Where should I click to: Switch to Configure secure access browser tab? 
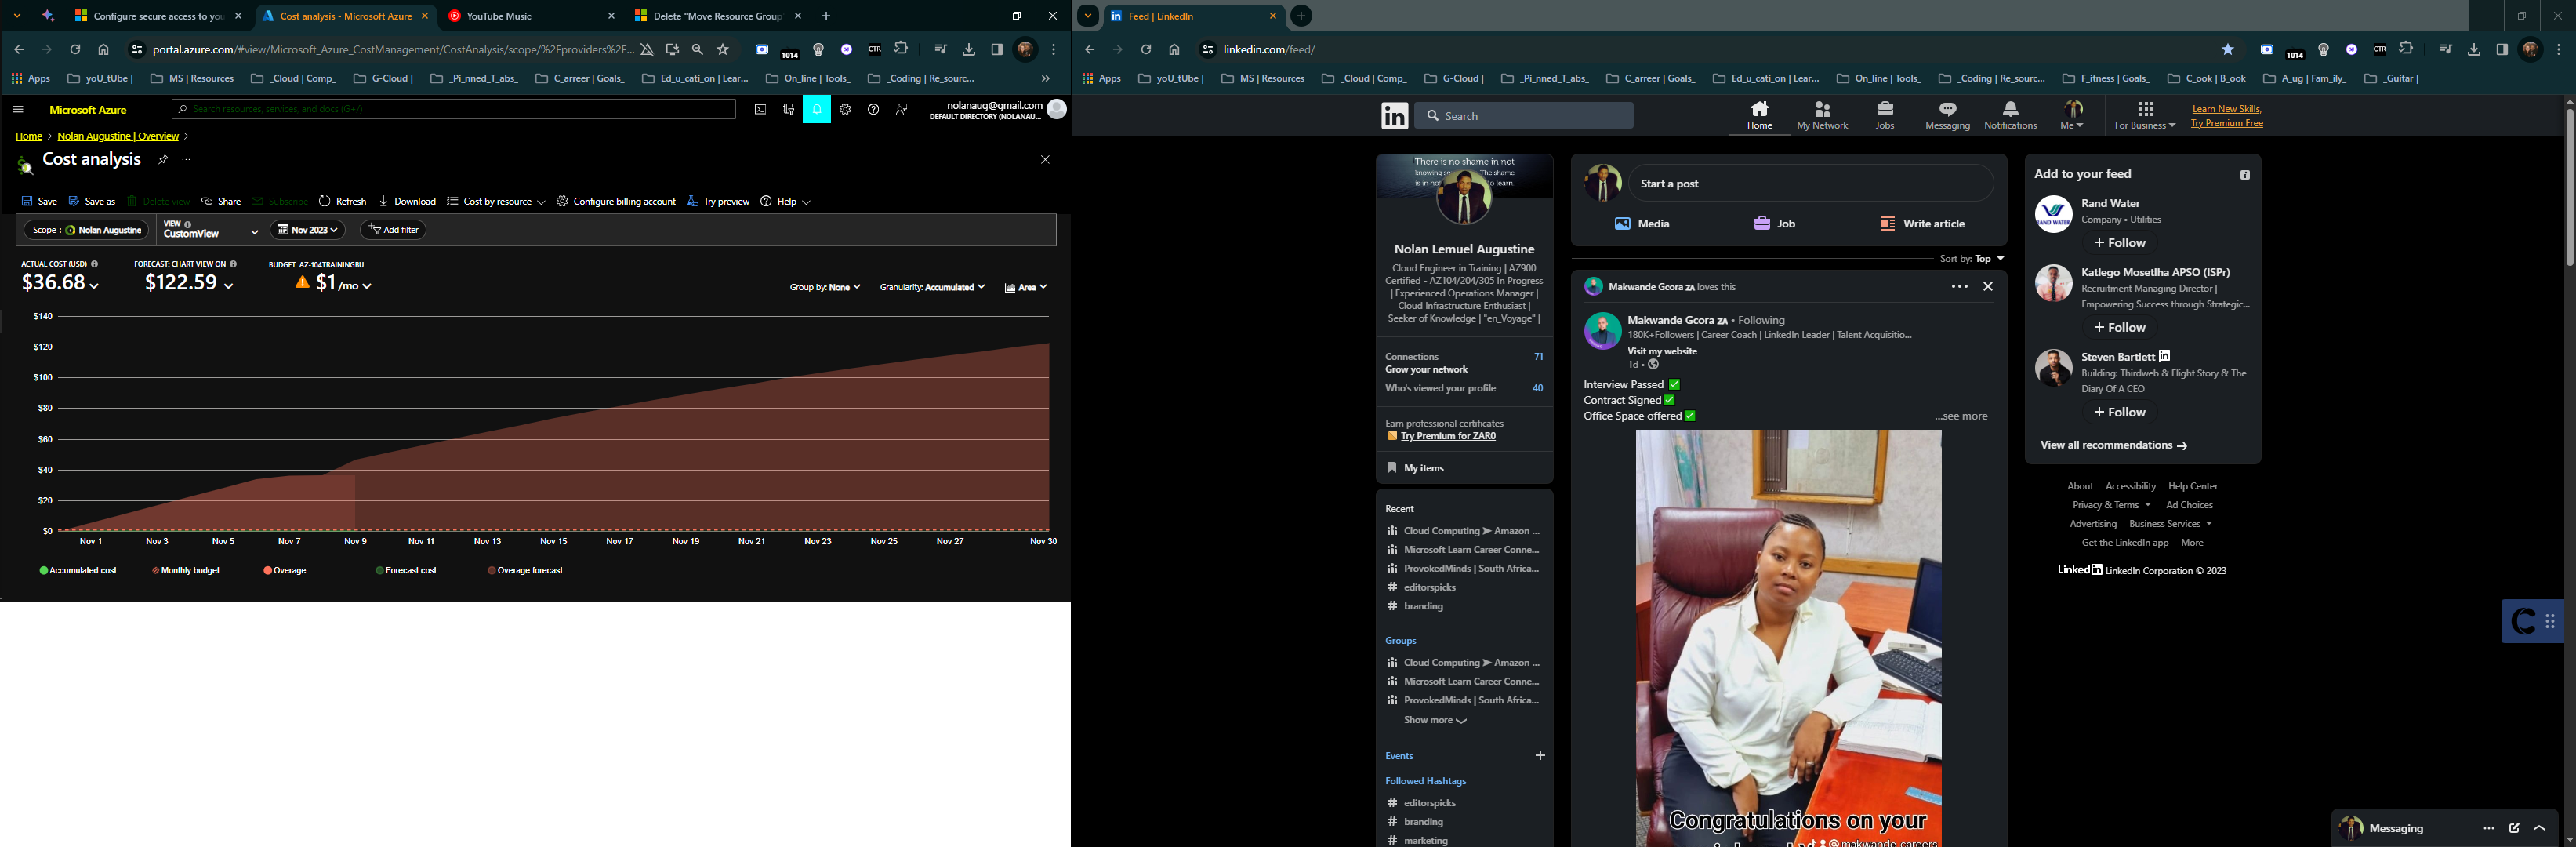(158, 16)
